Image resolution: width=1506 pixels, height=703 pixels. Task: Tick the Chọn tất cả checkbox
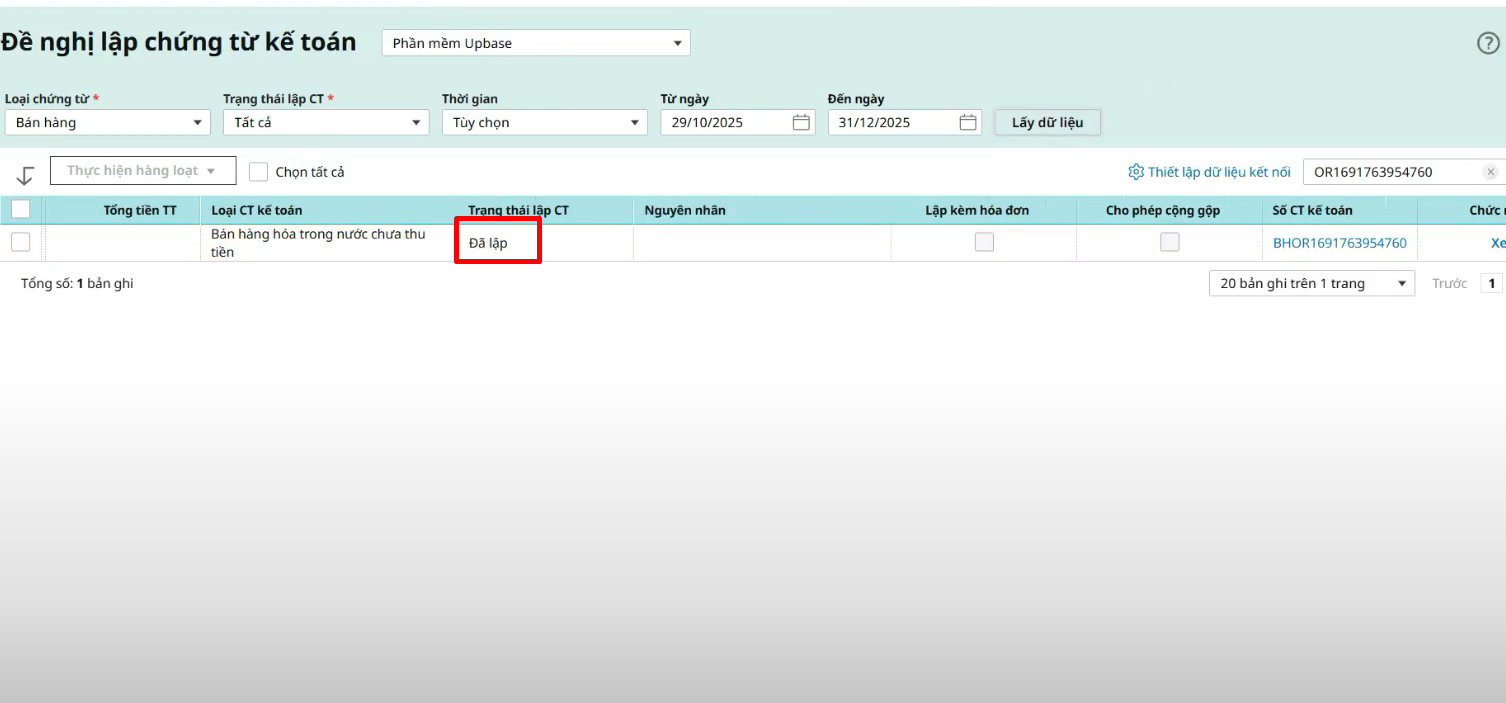pos(258,172)
